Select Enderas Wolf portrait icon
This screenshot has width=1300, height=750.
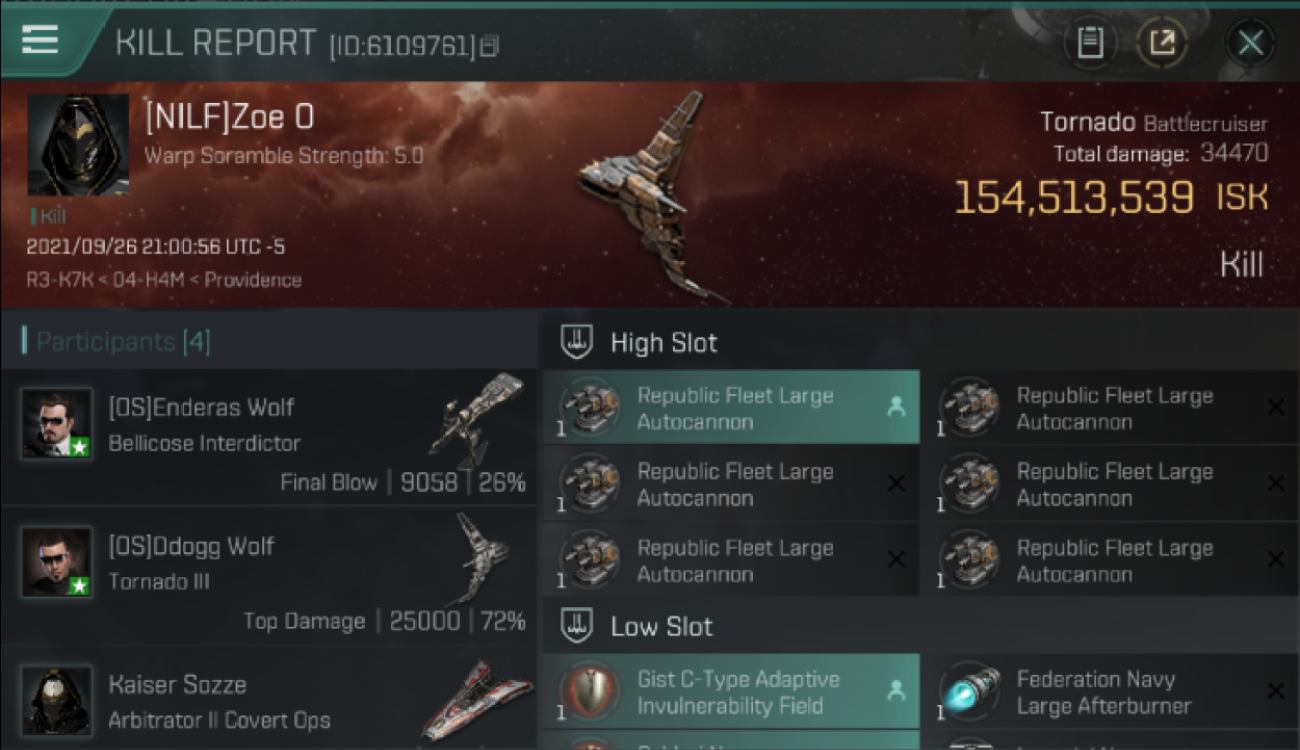point(57,424)
